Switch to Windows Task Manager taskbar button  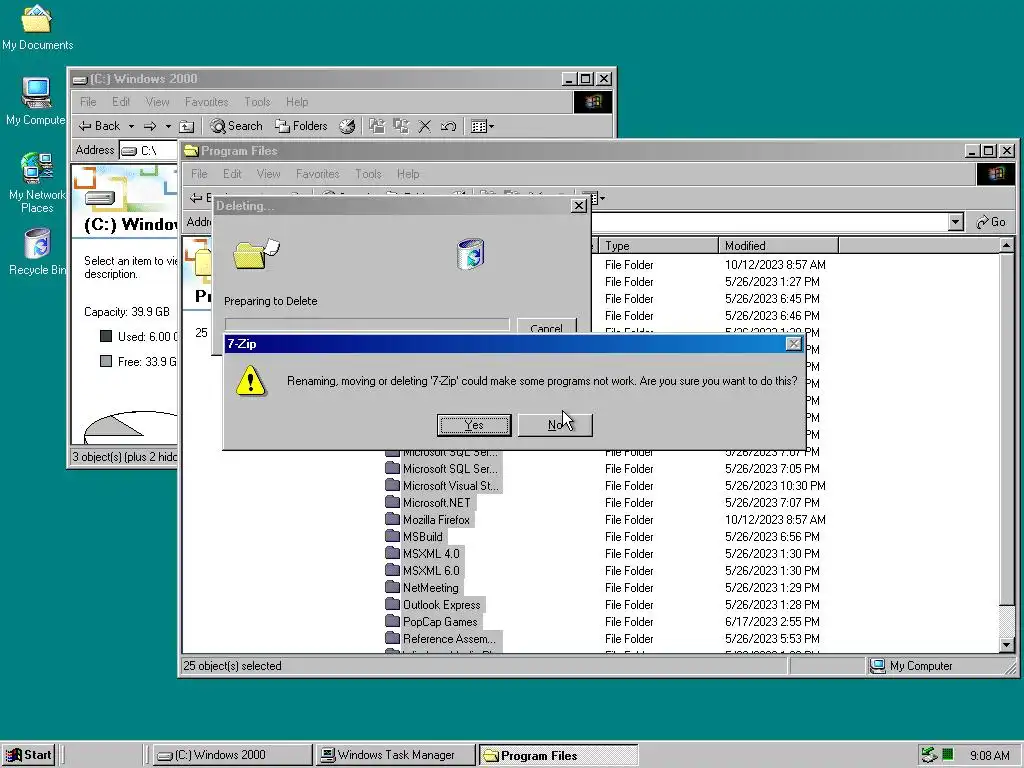[x=395, y=755]
